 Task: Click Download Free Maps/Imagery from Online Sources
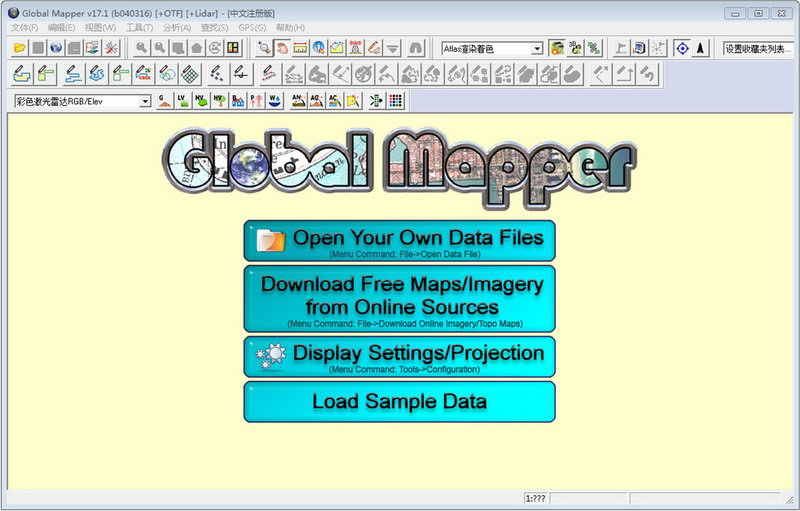pyautogui.click(x=399, y=298)
